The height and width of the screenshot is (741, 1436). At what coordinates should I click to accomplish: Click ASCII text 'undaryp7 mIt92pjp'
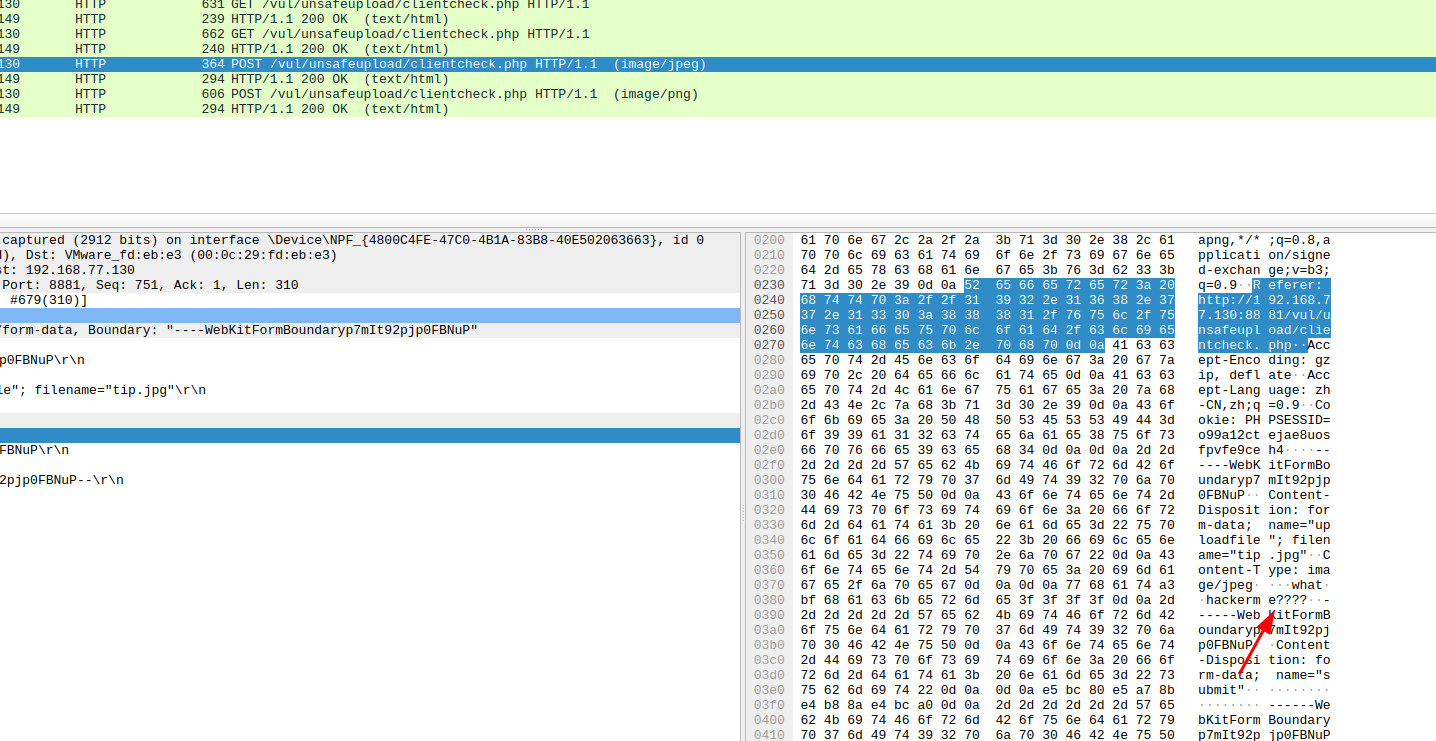coord(1264,480)
